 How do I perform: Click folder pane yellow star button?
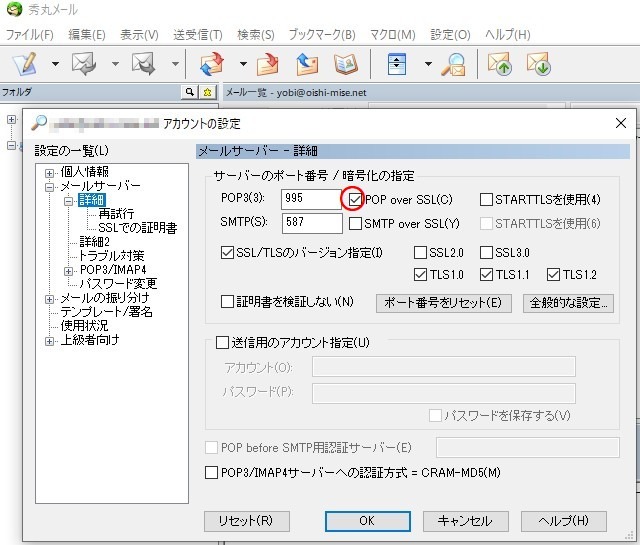pos(207,92)
